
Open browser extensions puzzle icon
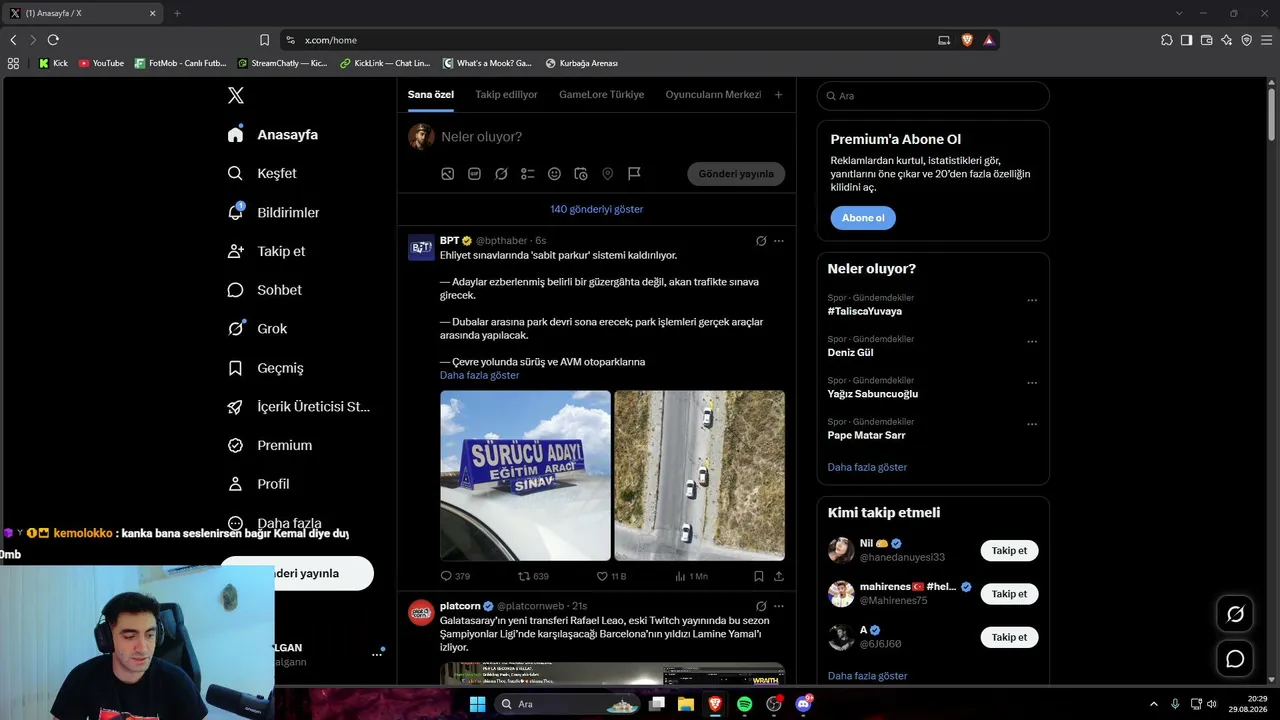[1166, 40]
